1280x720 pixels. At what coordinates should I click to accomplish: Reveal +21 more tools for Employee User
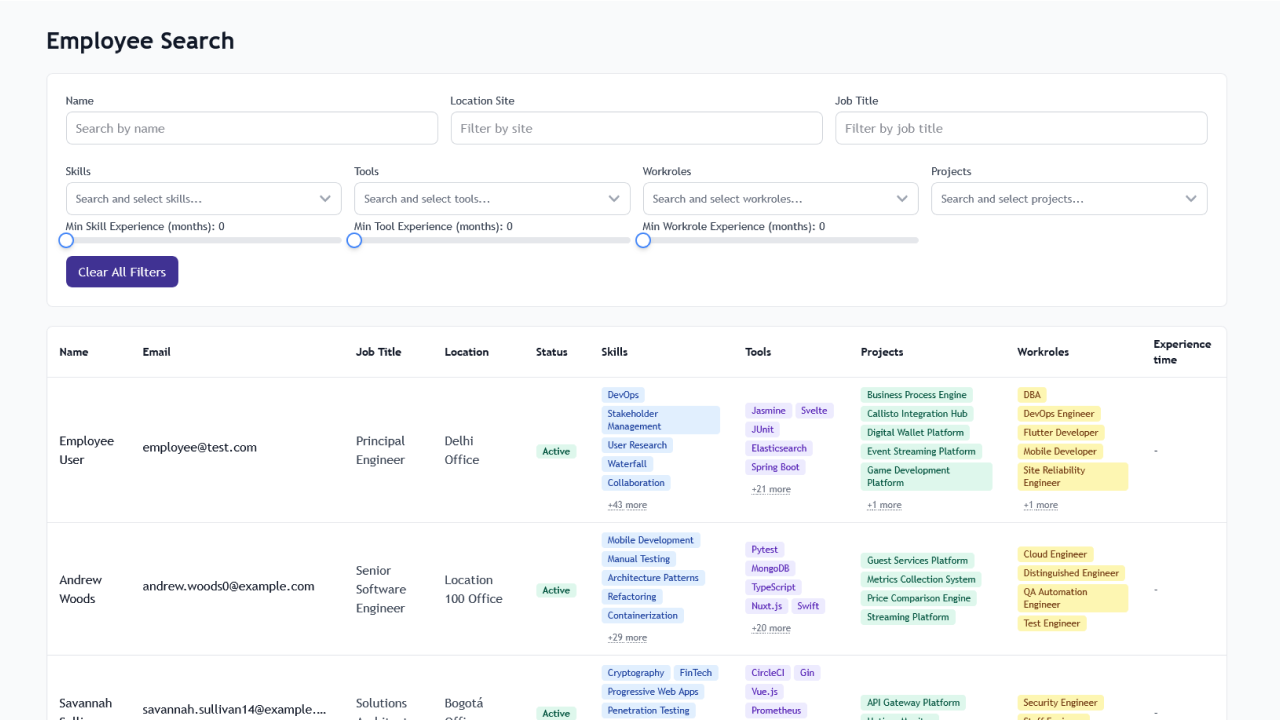pyautogui.click(x=770, y=488)
